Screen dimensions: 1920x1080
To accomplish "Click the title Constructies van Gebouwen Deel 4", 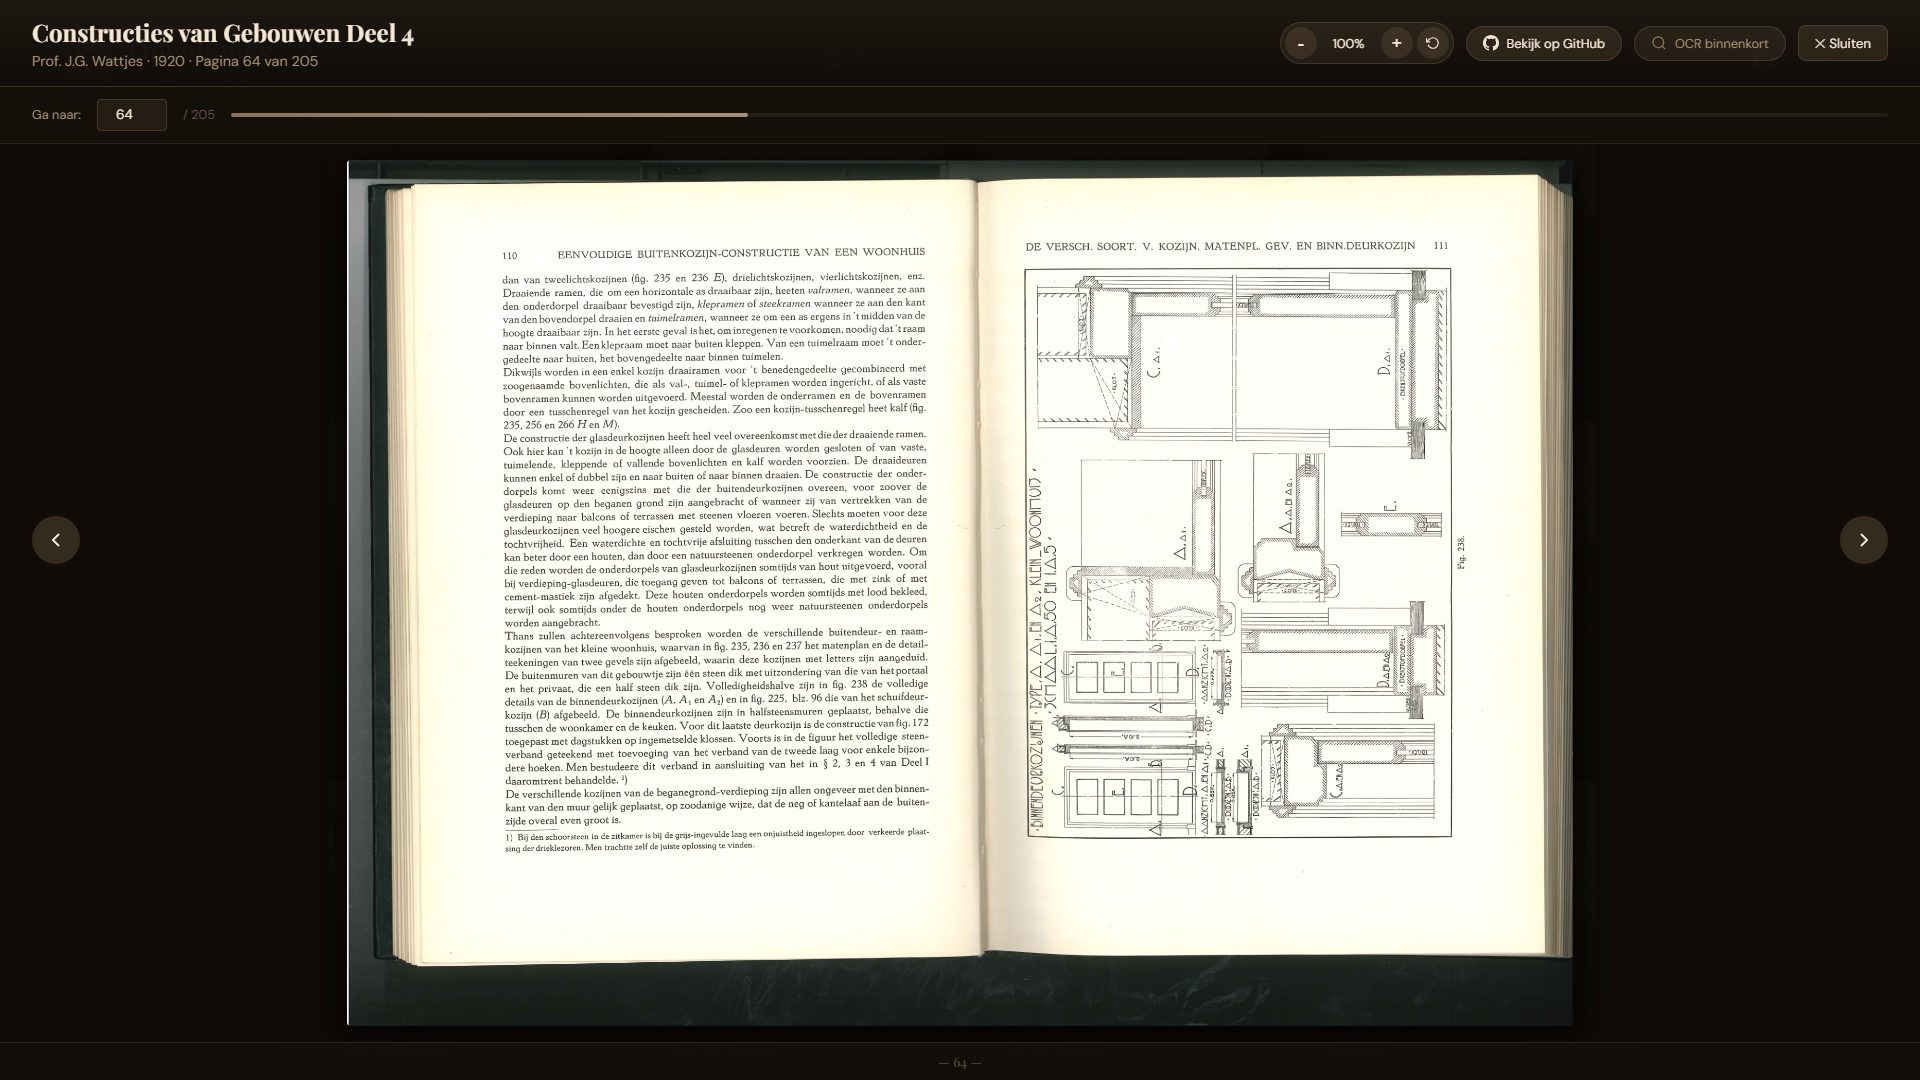I will (223, 34).
